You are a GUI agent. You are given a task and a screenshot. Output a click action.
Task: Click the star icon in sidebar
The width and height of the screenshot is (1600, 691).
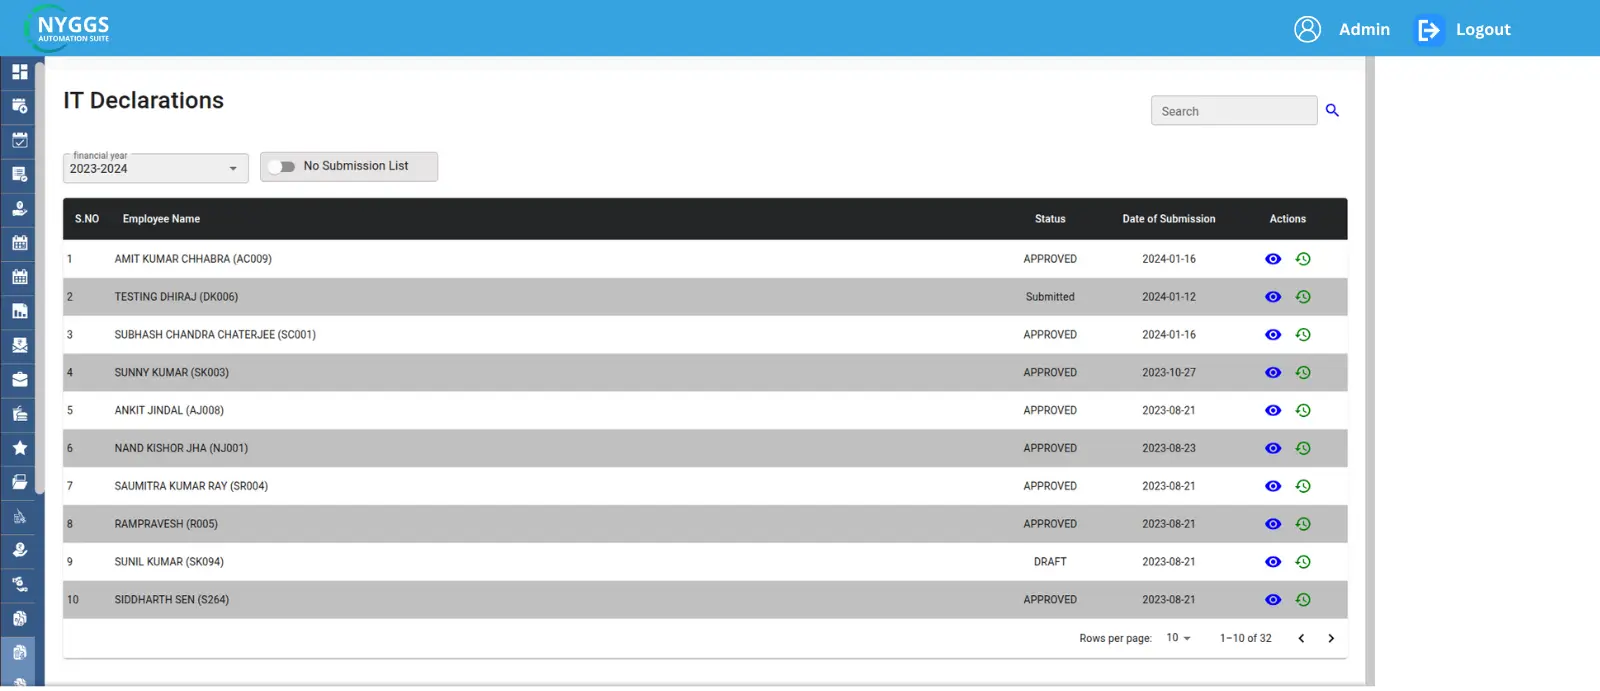[19, 448]
